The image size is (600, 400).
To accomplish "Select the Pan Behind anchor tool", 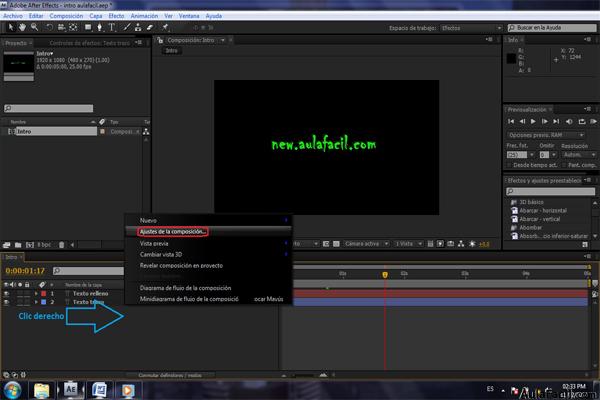I will point(73,27).
